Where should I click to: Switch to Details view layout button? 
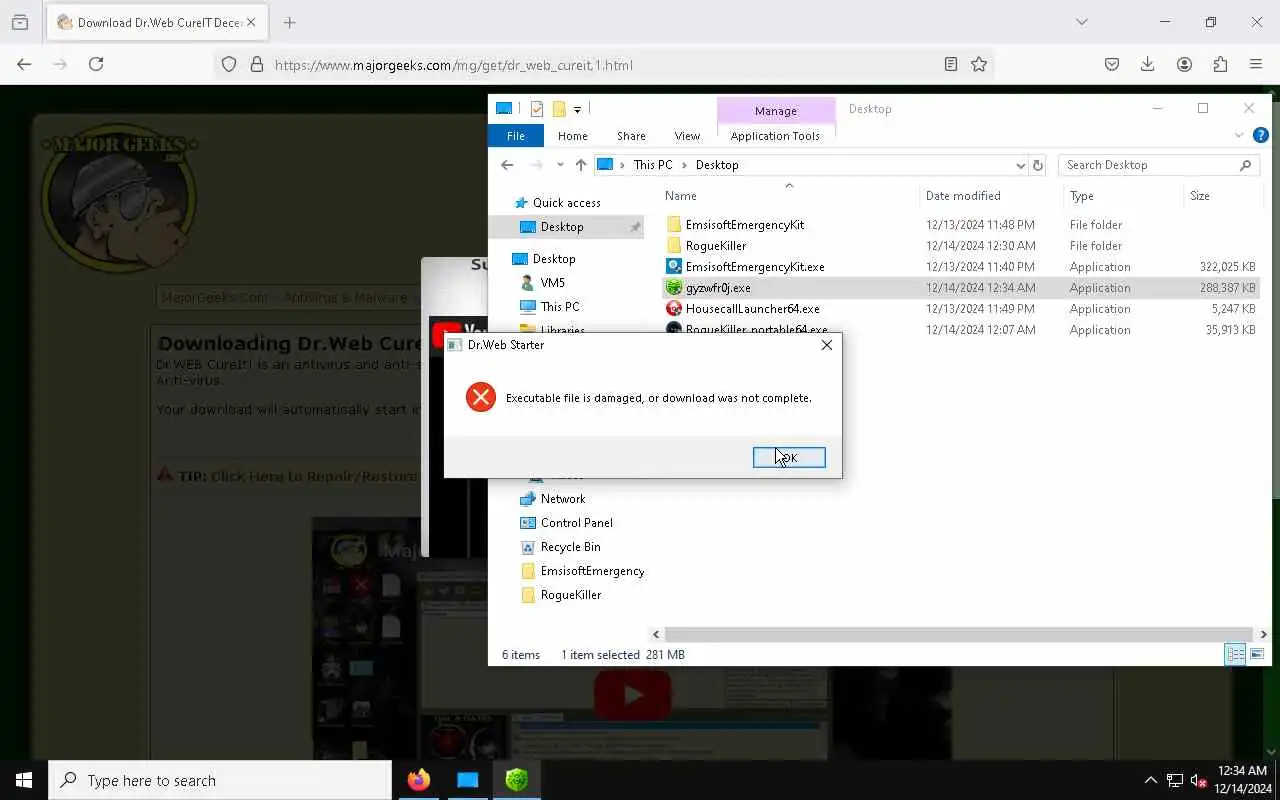[x=1235, y=654]
